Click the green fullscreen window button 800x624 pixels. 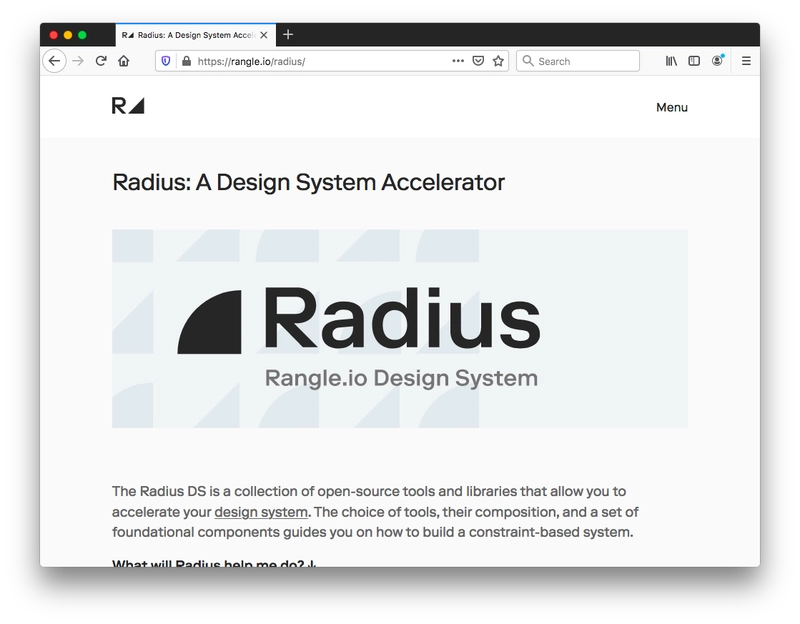pos(82,35)
